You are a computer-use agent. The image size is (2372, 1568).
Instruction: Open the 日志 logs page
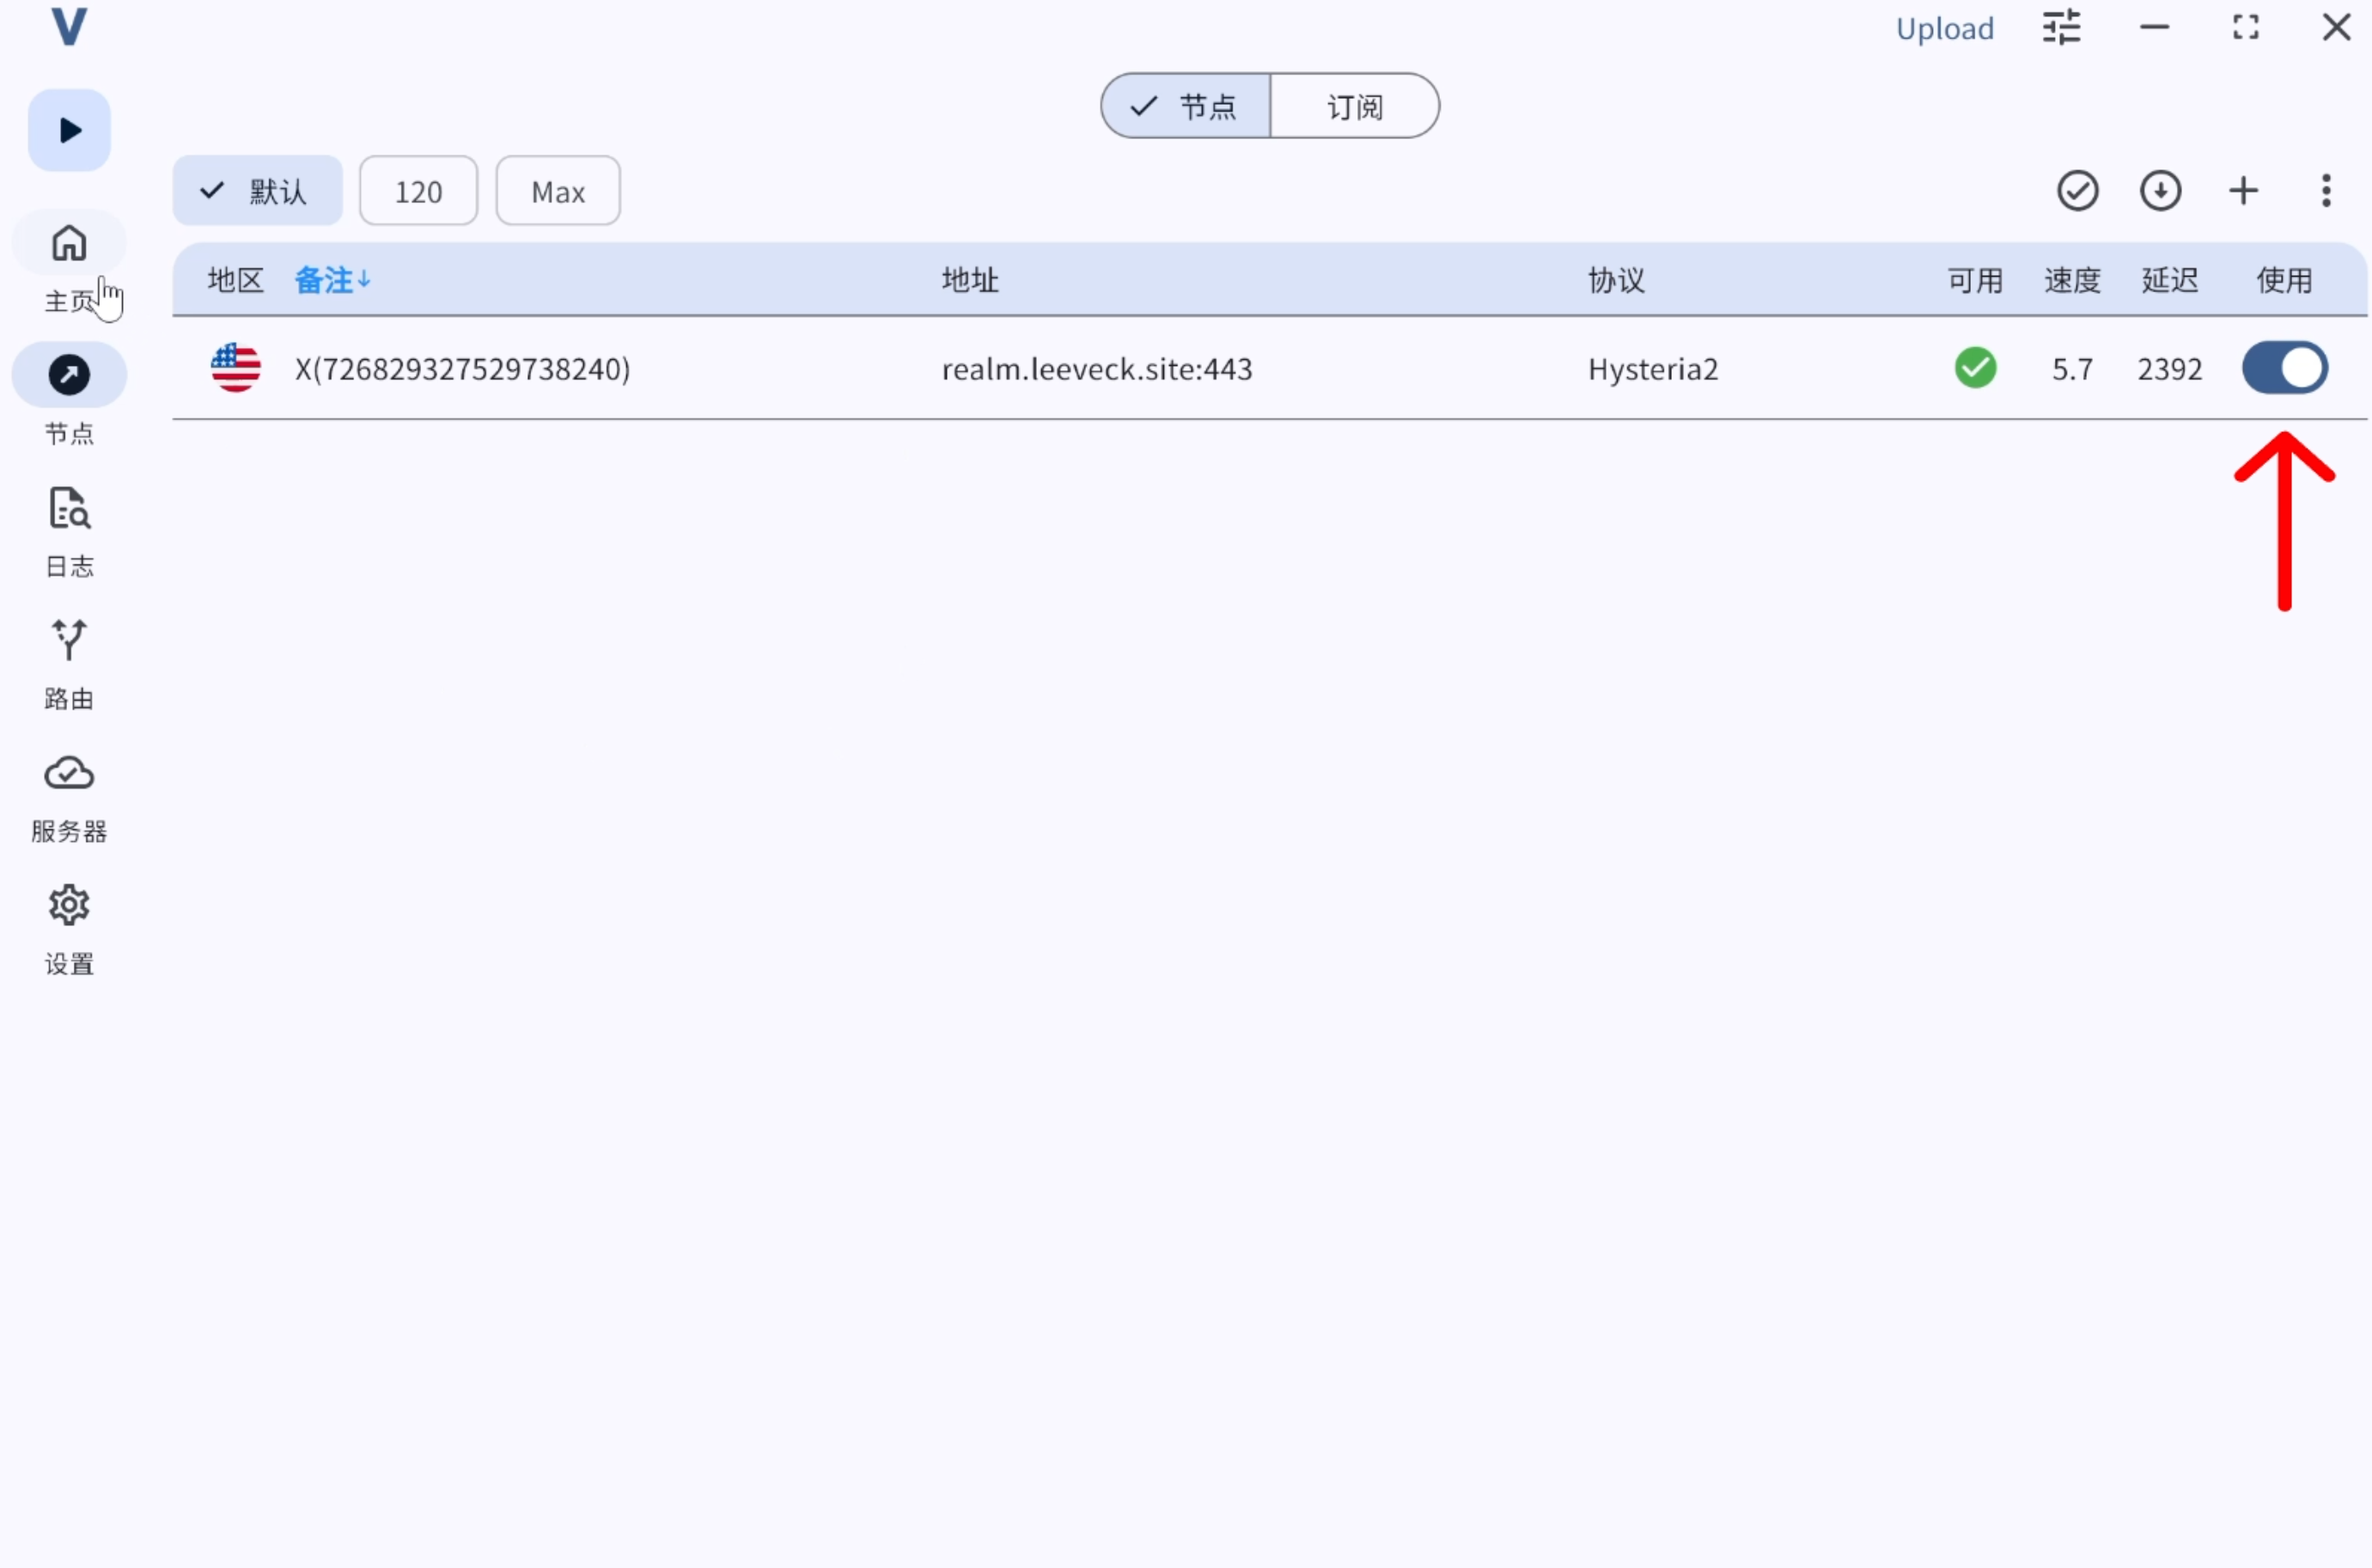tap(69, 531)
